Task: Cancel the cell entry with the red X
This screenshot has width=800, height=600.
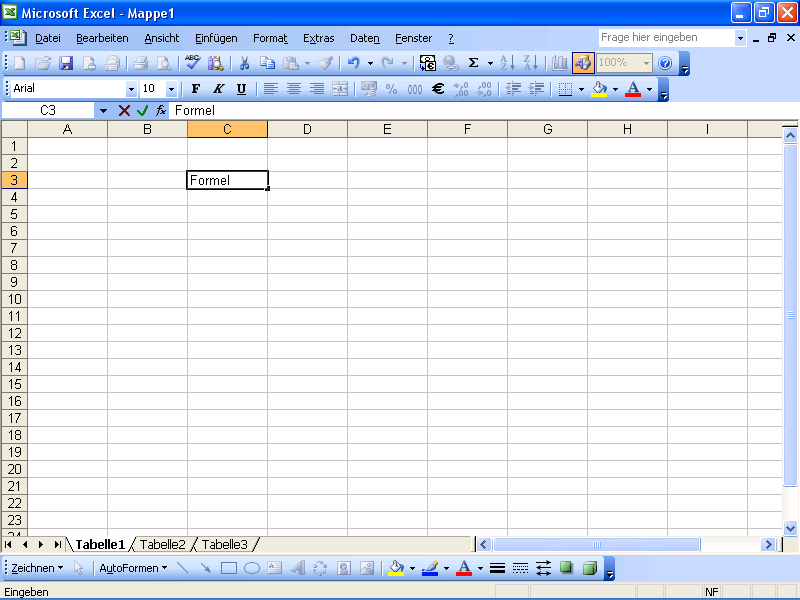Action: (124, 111)
